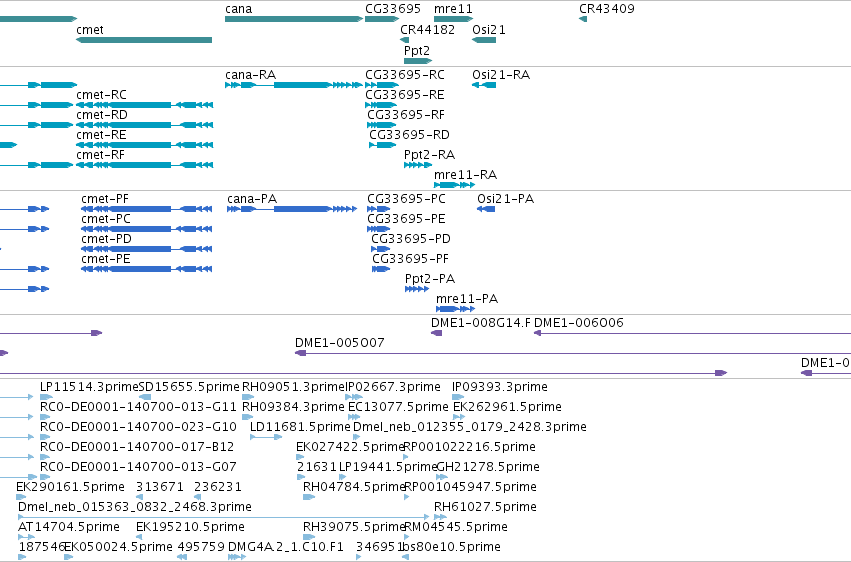
Task: Select the Osi21 gene feature
Action: [x=484, y=40]
